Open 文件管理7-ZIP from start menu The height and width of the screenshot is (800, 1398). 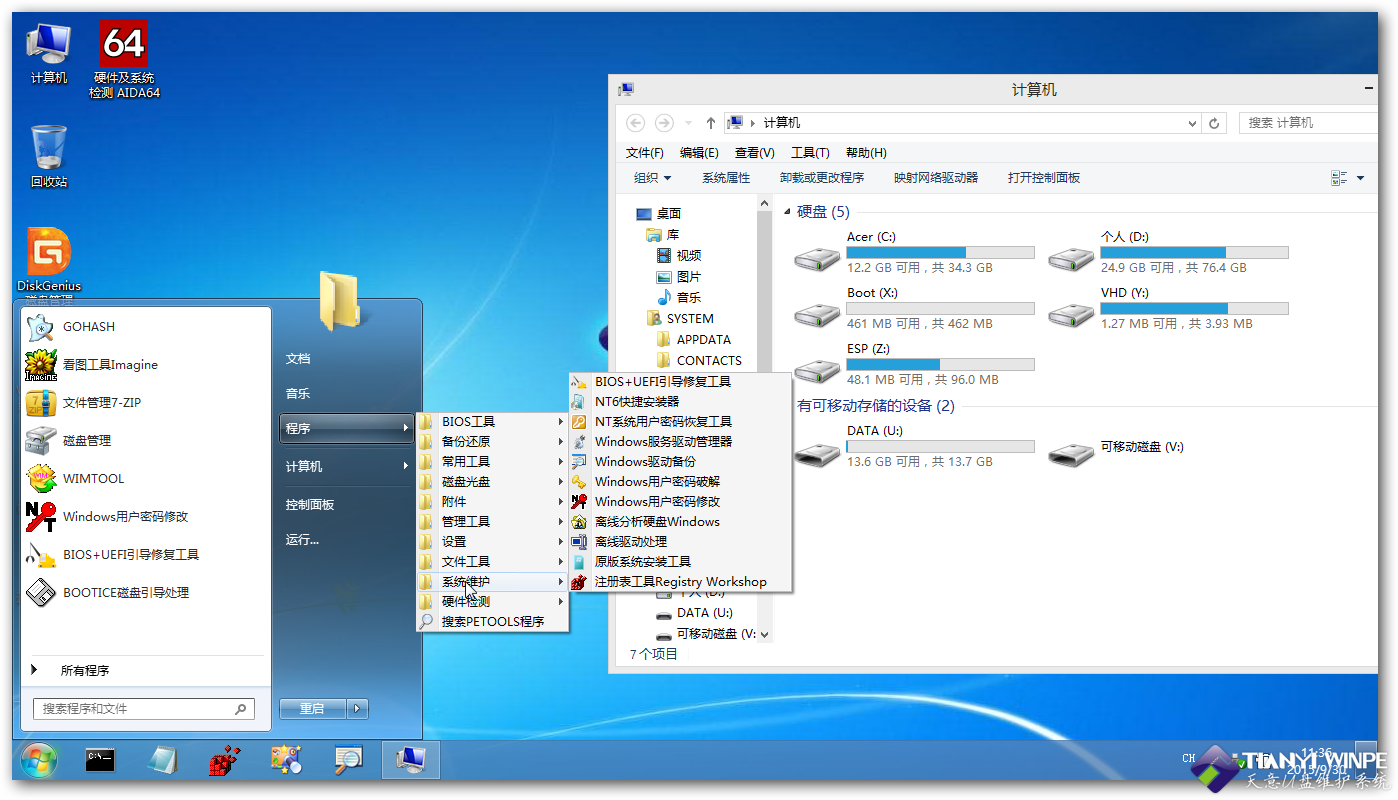click(x=146, y=403)
